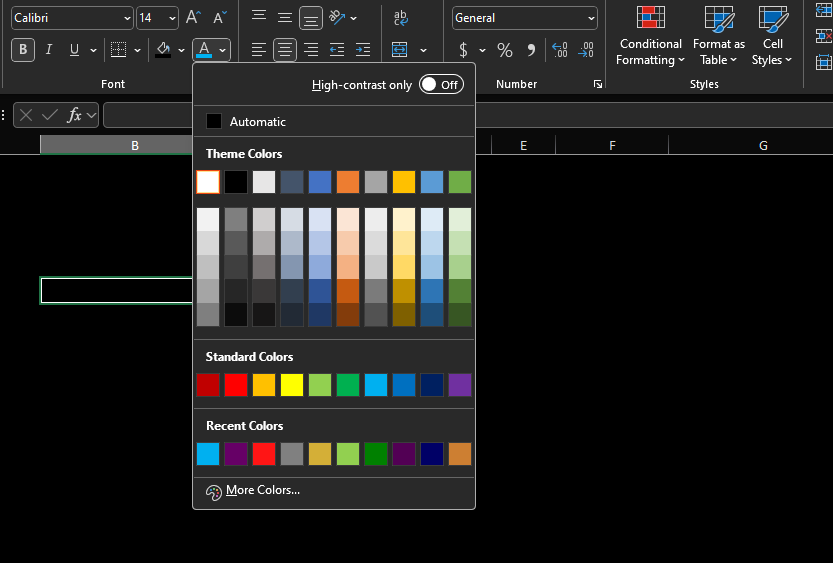
Task: Center-align text horizontally in cell
Action: [x=285, y=50]
